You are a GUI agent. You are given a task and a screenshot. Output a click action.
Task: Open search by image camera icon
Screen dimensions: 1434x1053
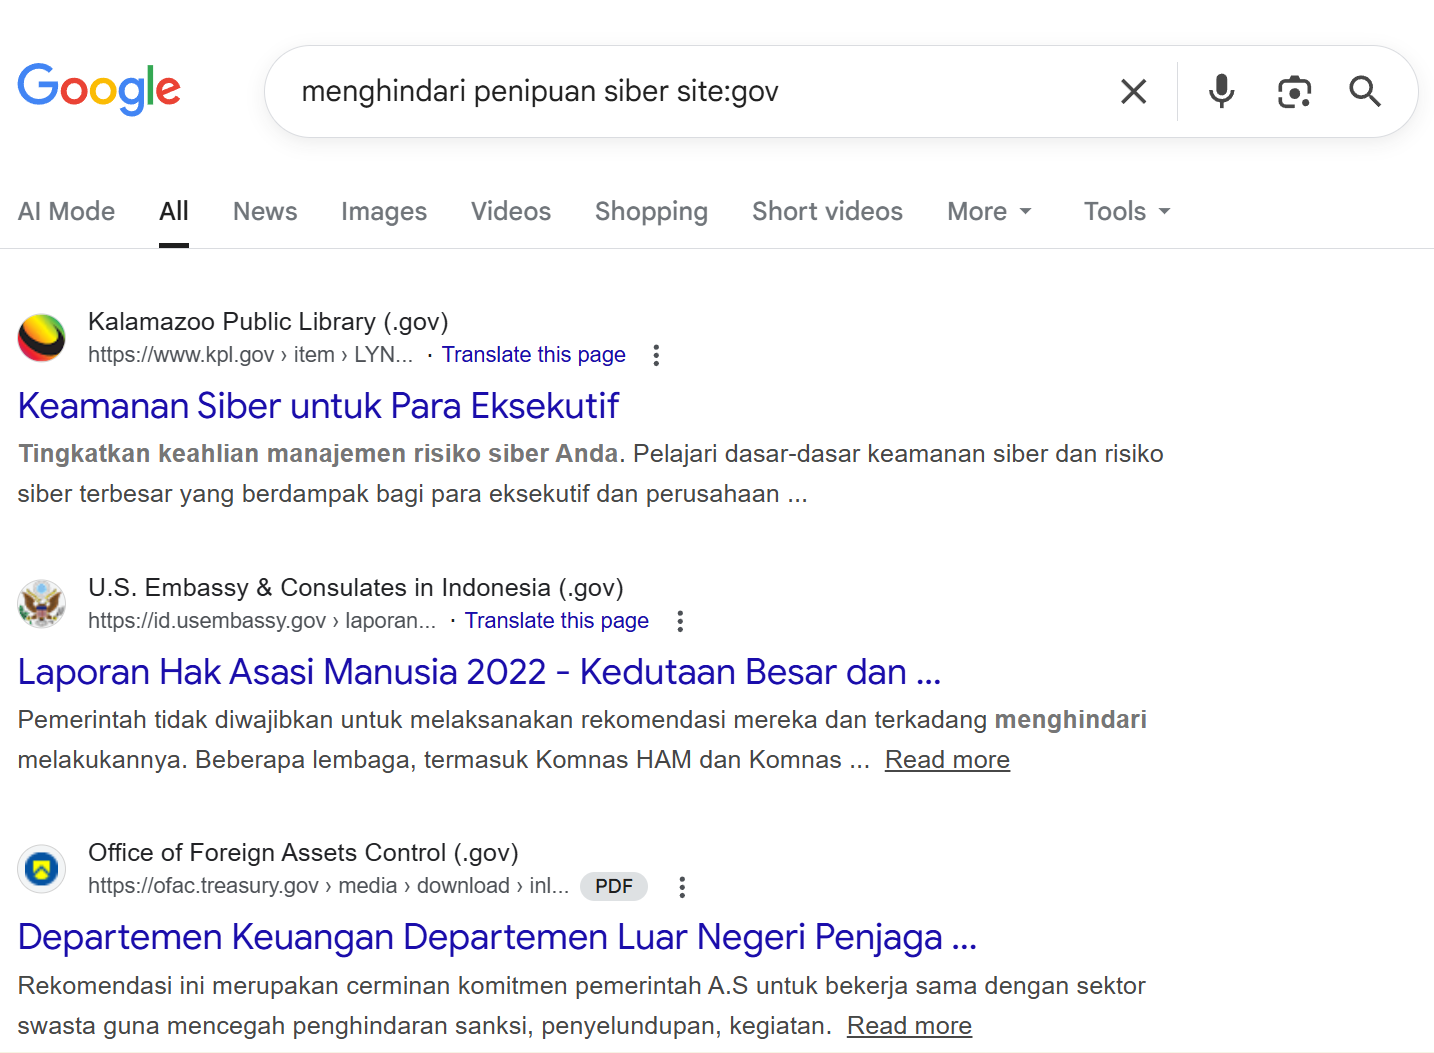1294,92
